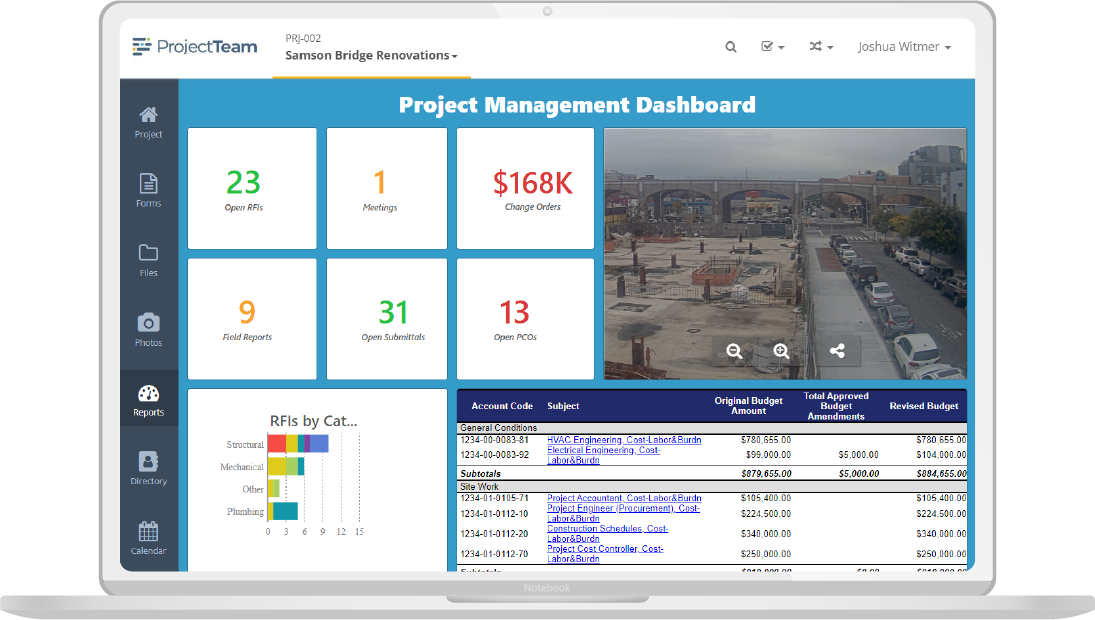Image resolution: width=1095 pixels, height=620 pixels.
Task: Click account code 1234-00-0083-92
Action: 494,455
